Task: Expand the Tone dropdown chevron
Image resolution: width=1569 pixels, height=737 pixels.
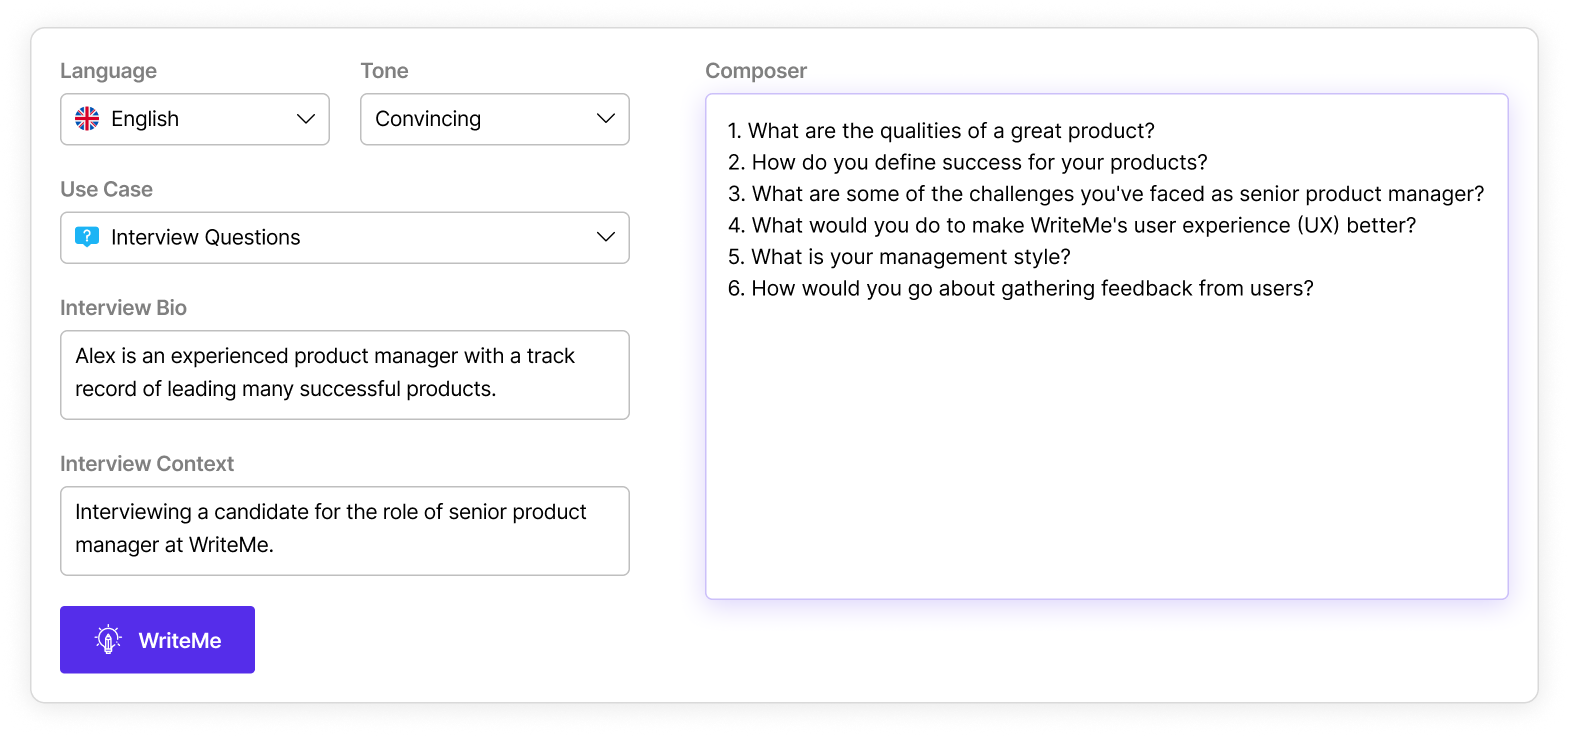Action: pyautogui.click(x=605, y=119)
